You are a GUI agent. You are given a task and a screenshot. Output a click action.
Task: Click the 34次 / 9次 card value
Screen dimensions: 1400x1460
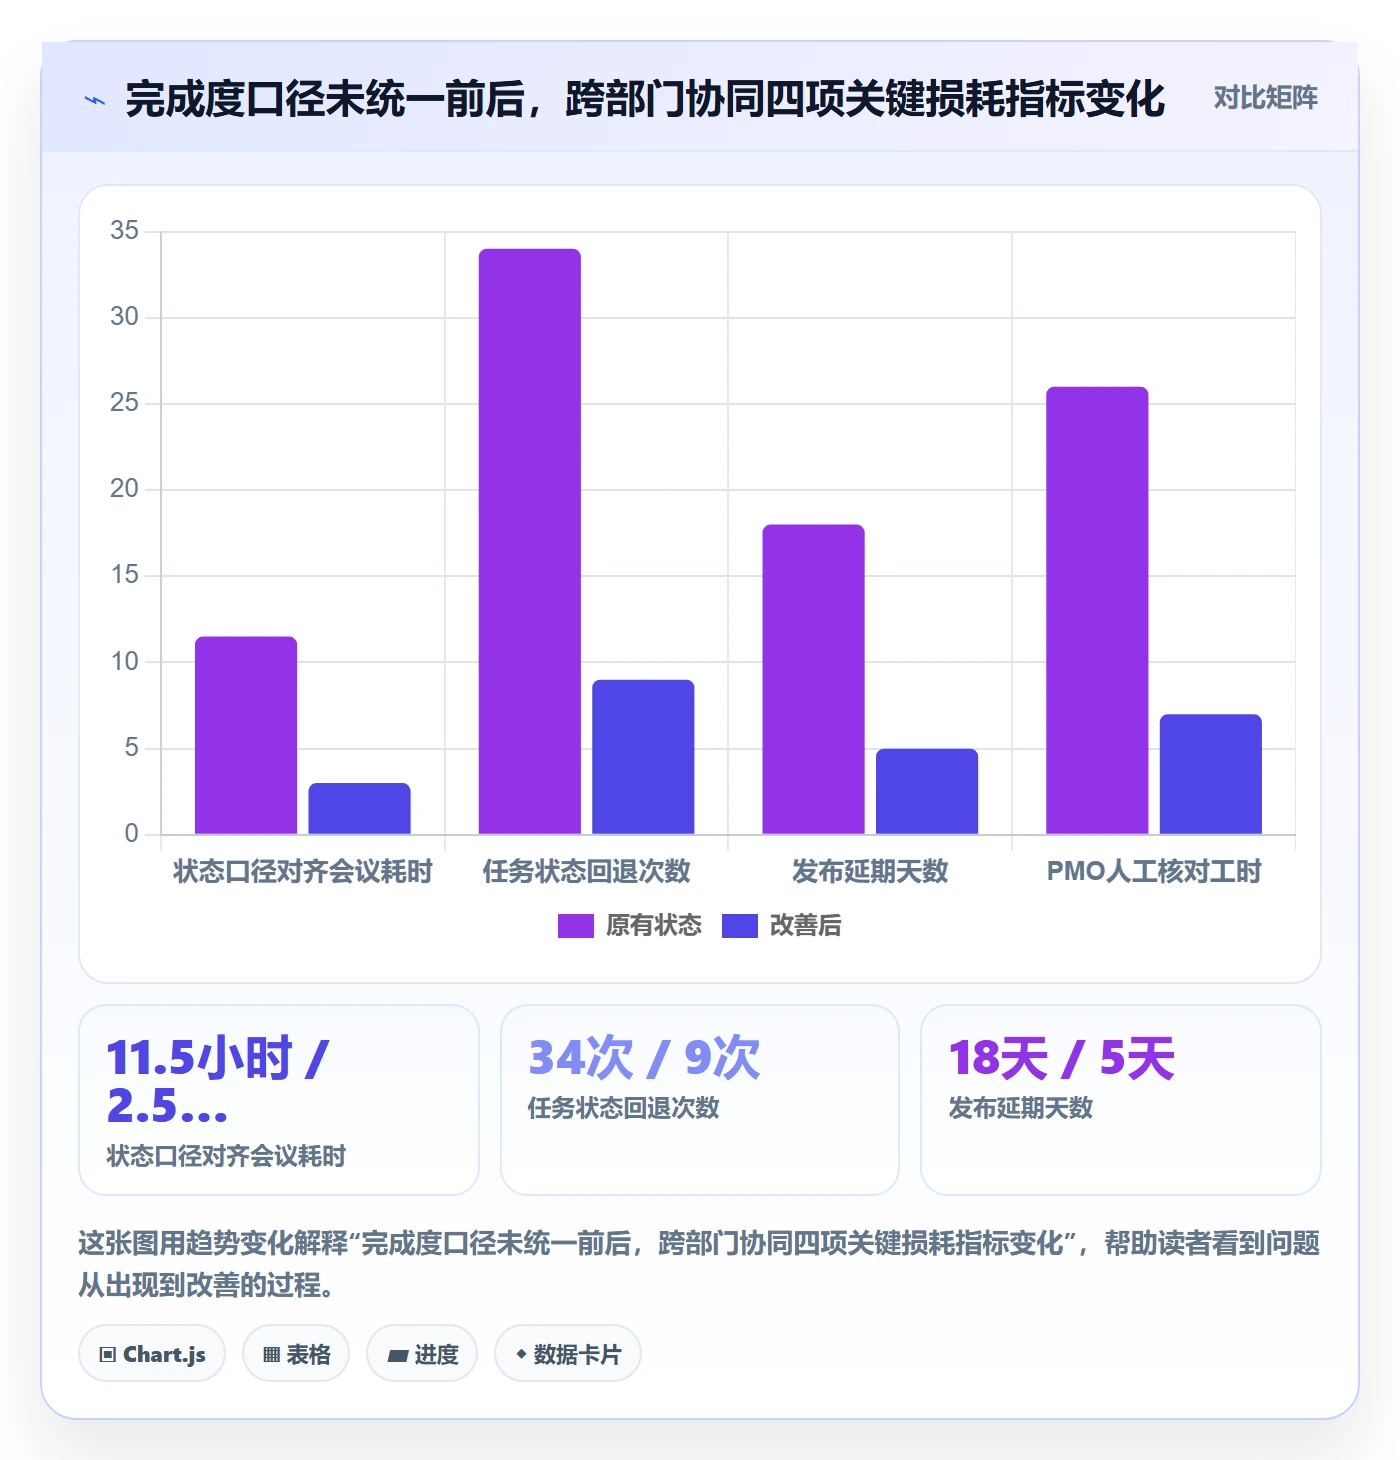pos(644,1058)
